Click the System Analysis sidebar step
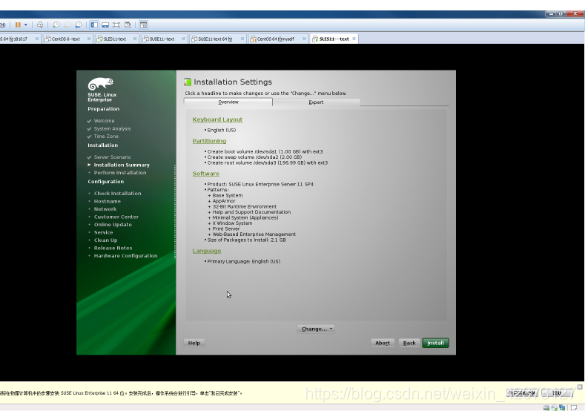The height and width of the screenshot is (412, 586). click(x=112, y=129)
